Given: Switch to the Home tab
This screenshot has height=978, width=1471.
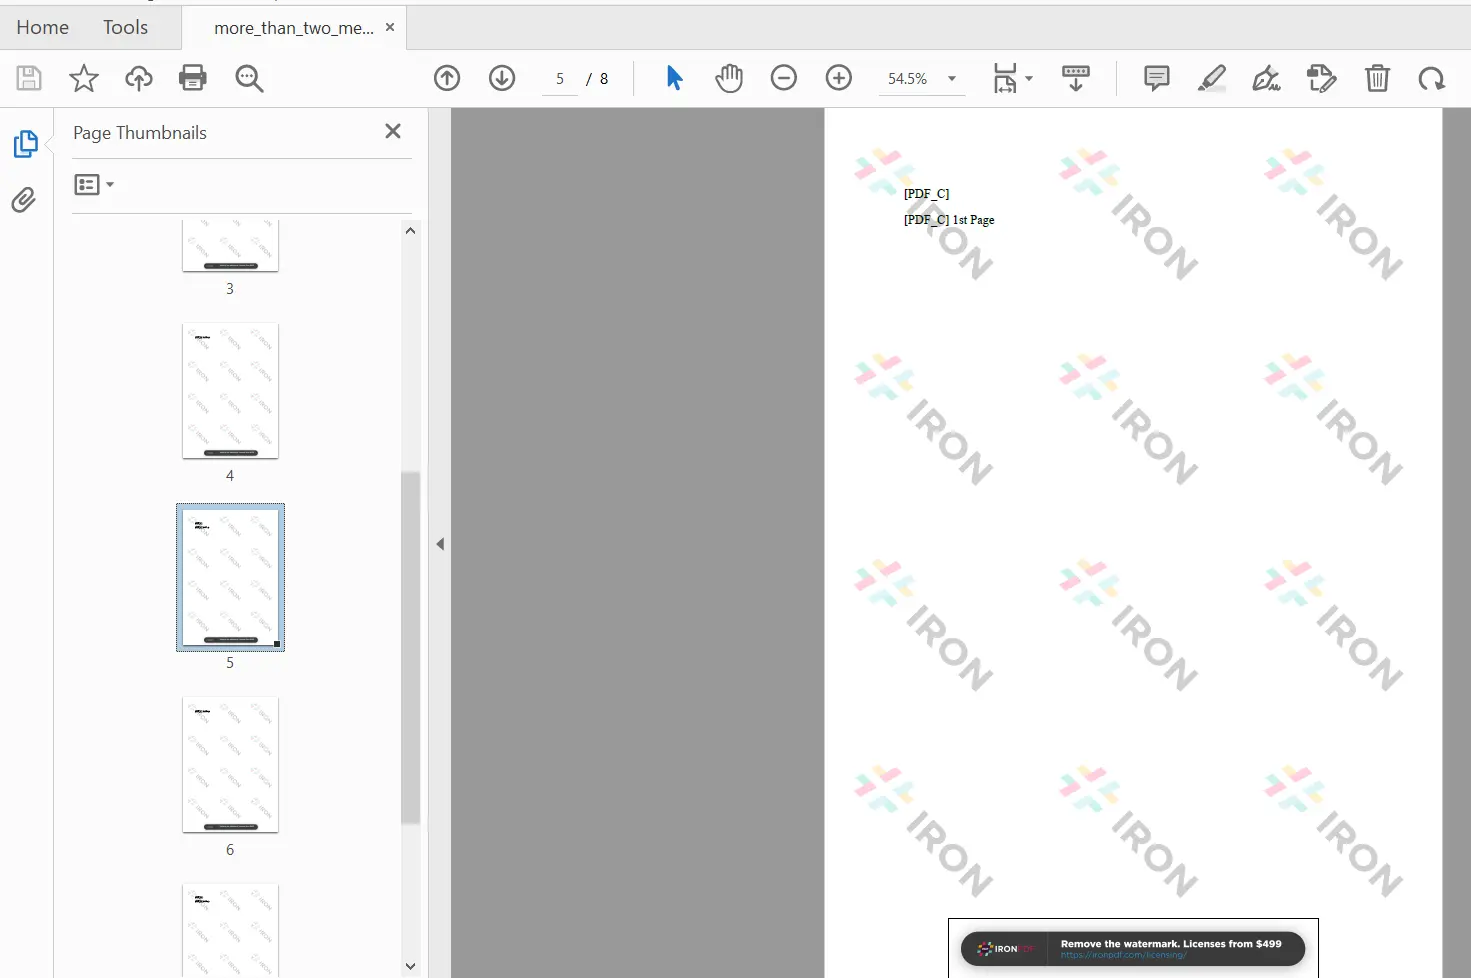Looking at the screenshot, I should click(x=43, y=27).
